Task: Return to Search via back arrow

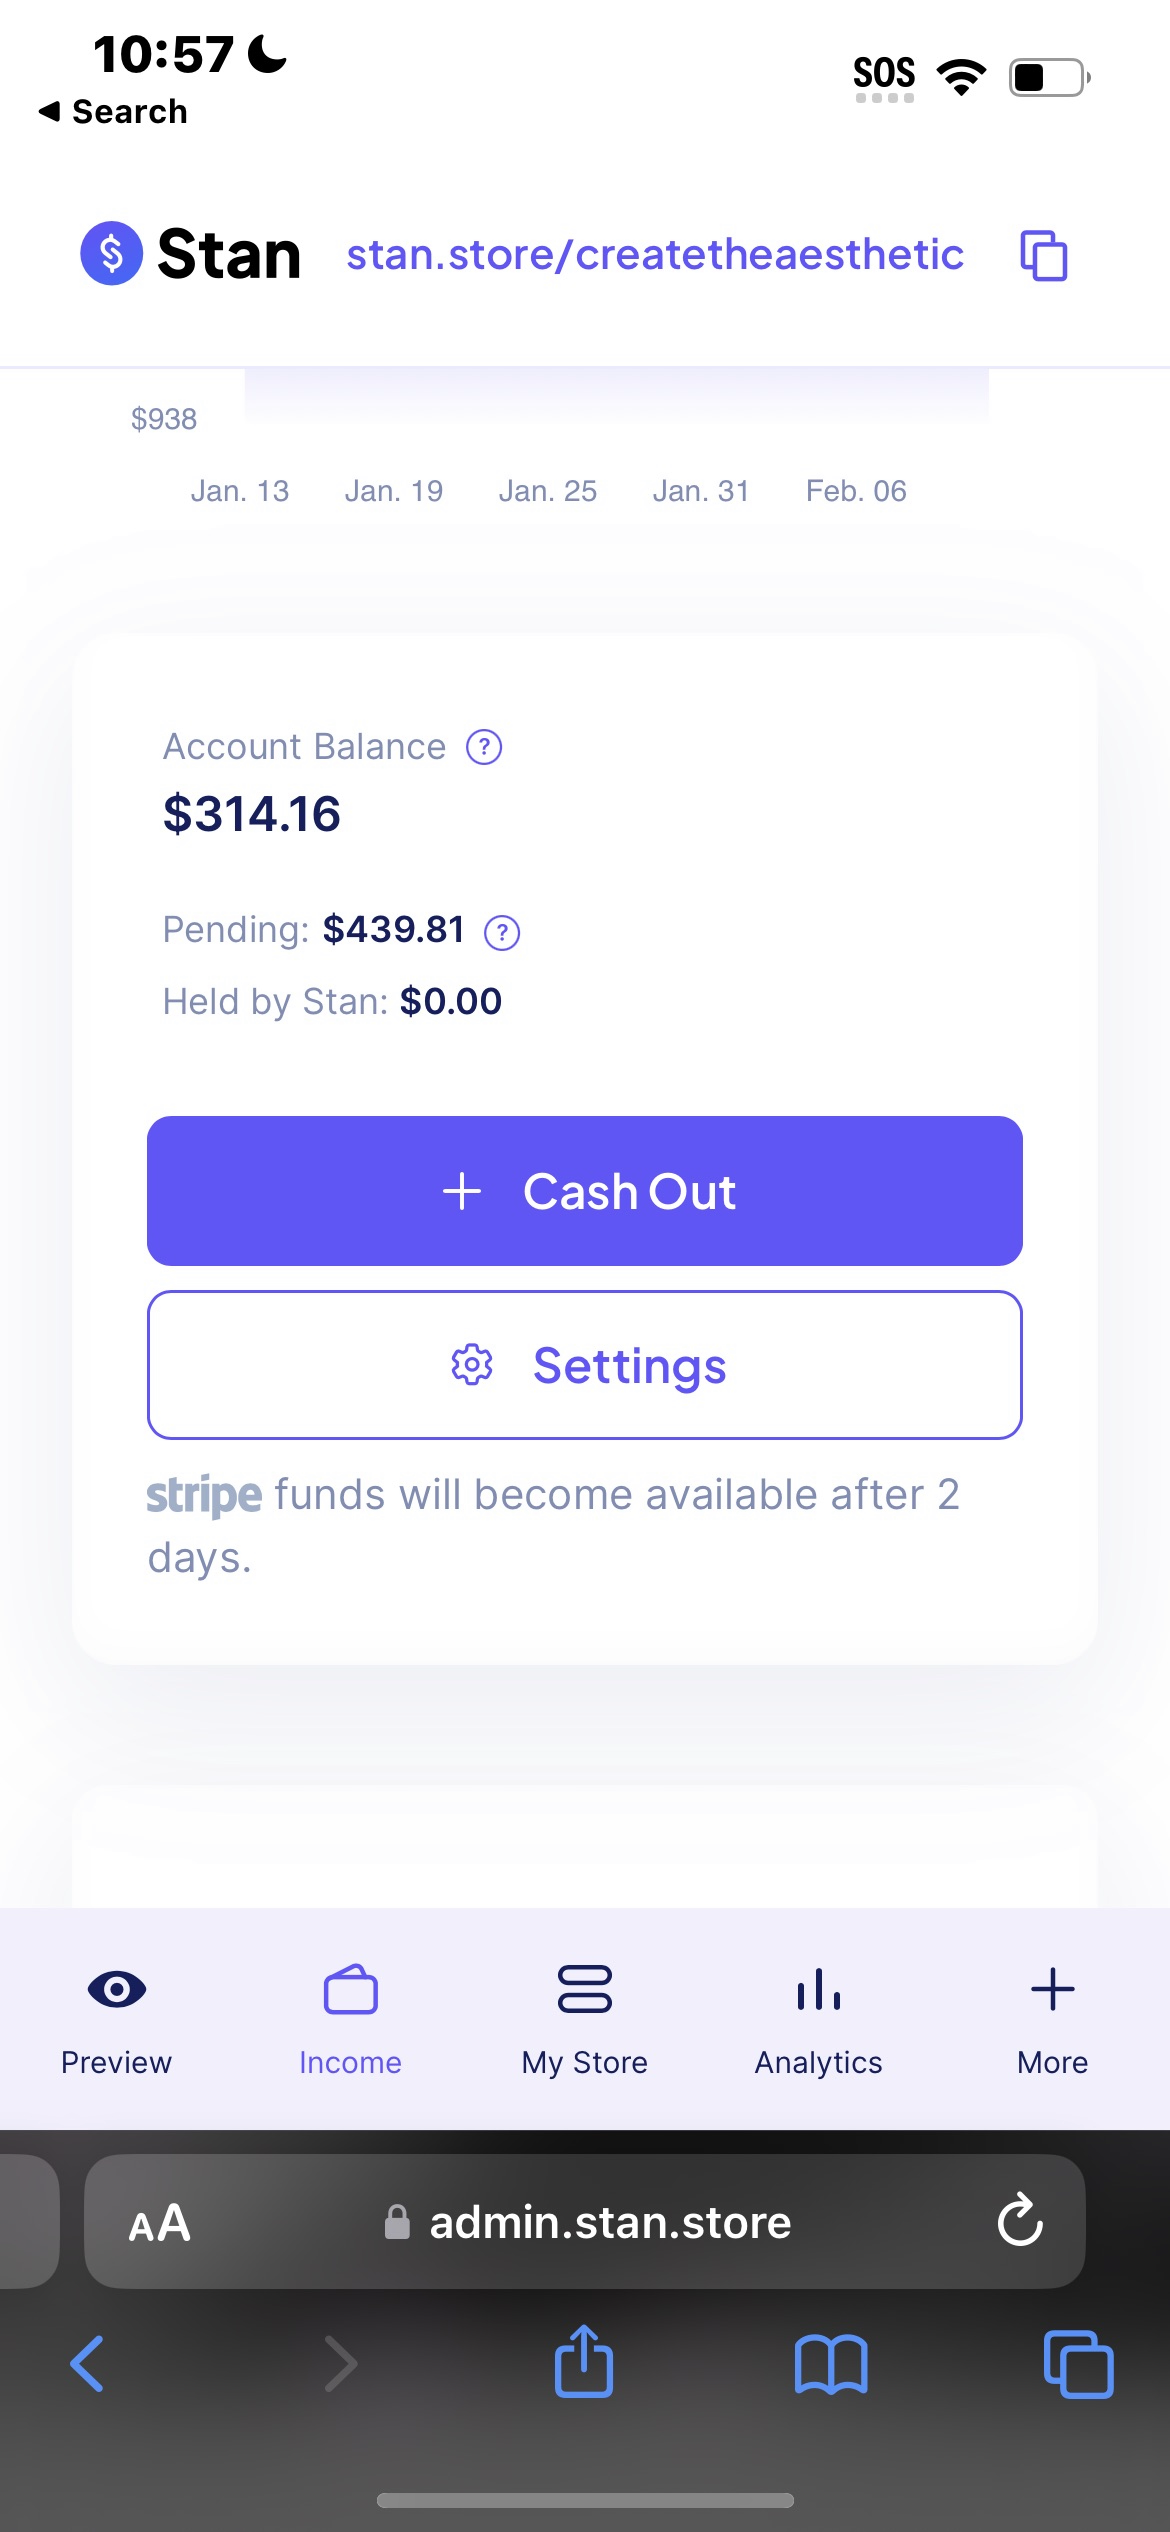Action: pyautogui.click(x=112, y=111)
